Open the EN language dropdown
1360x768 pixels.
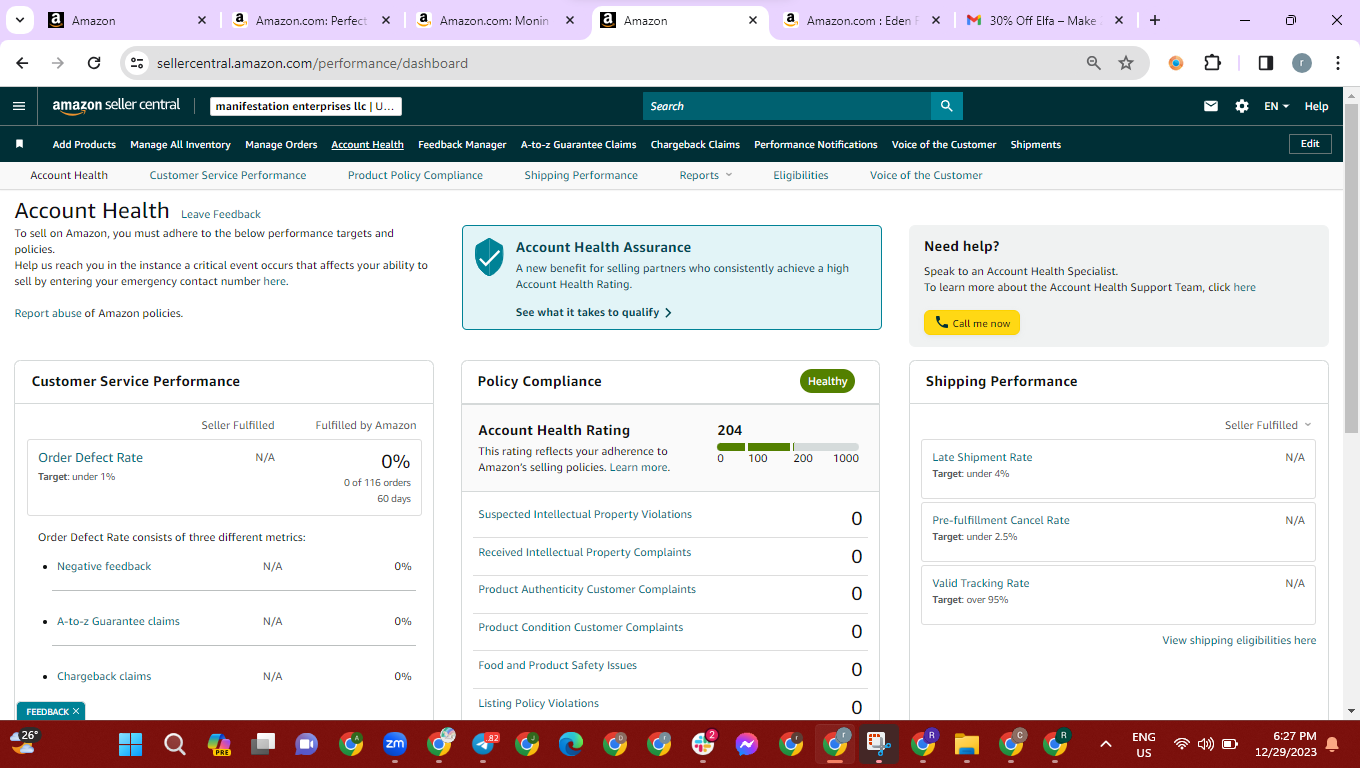[1277, 106]
